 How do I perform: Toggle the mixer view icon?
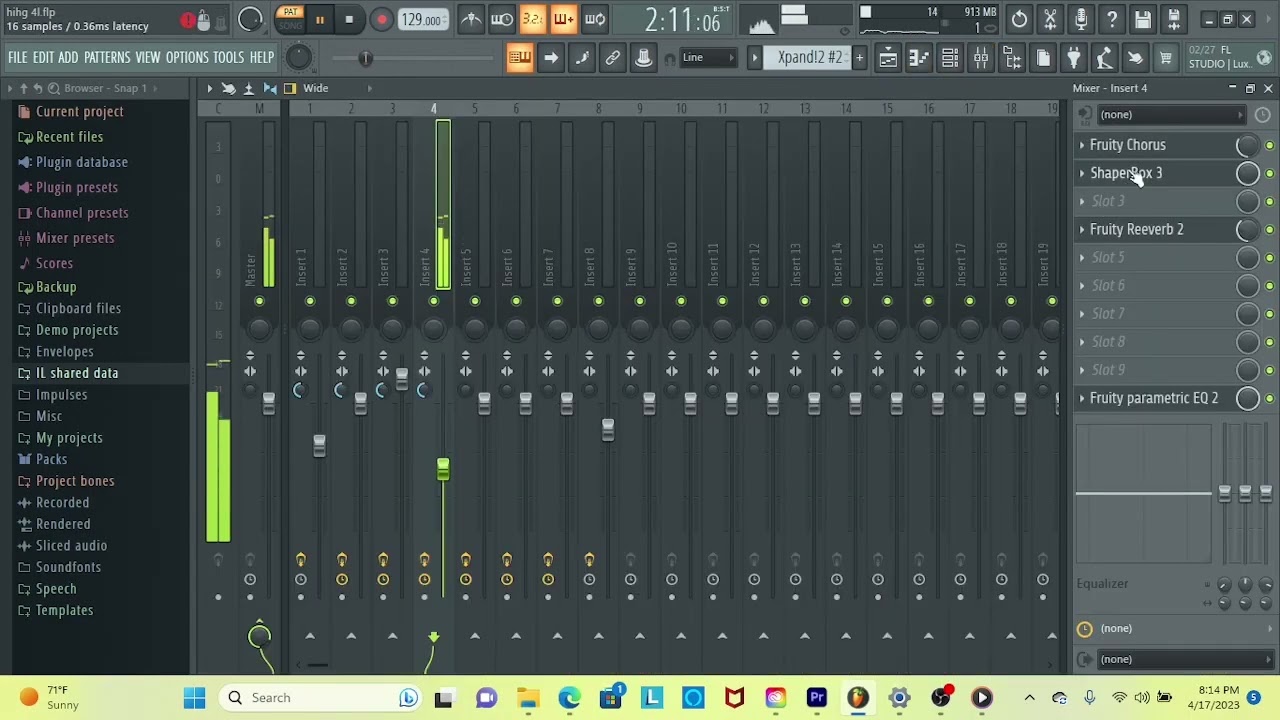click(981, 58)
